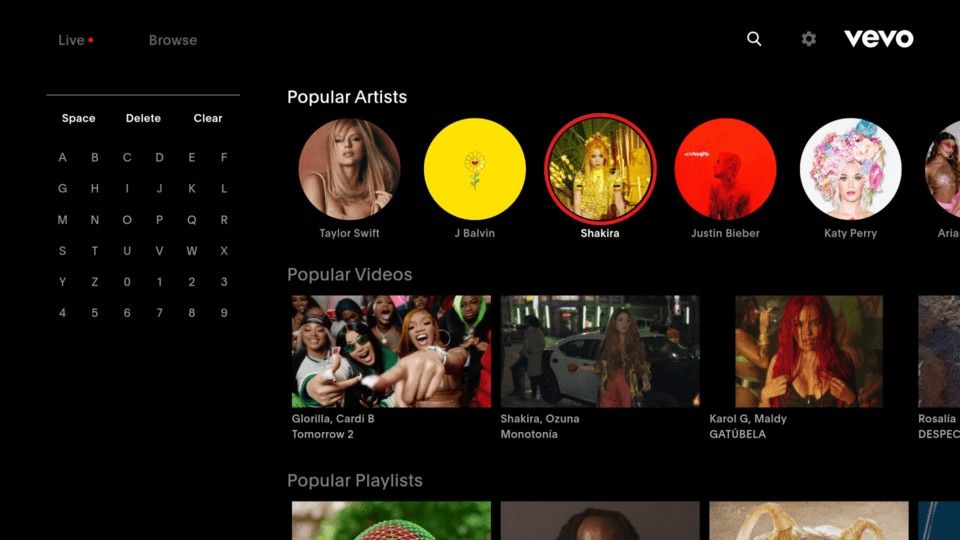Choose letter C on the keyboard
The image size is (960, 540).
(x=127, y=157)
